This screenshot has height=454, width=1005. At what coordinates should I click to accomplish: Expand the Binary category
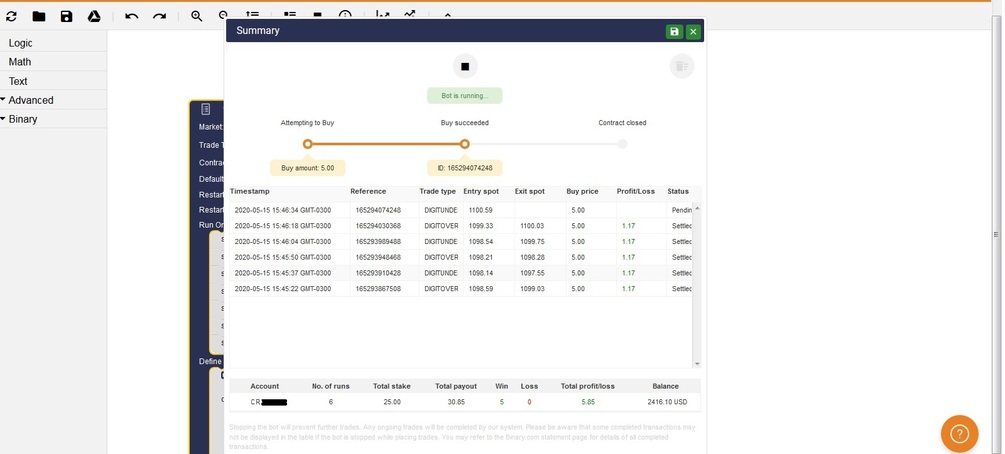click(23, 119)
